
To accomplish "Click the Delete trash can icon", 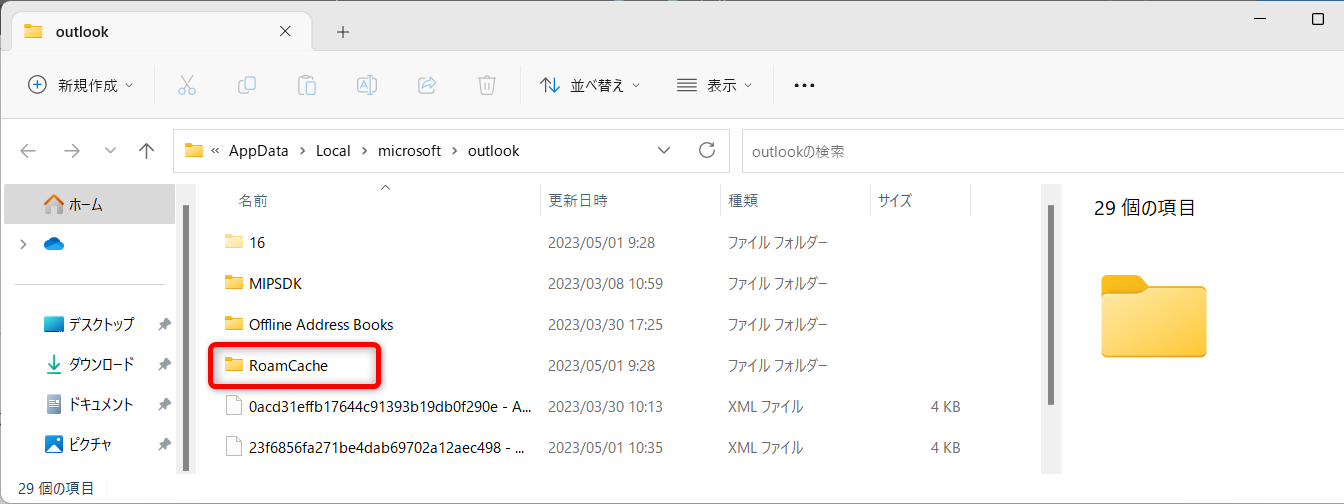I will coord(487,85).
